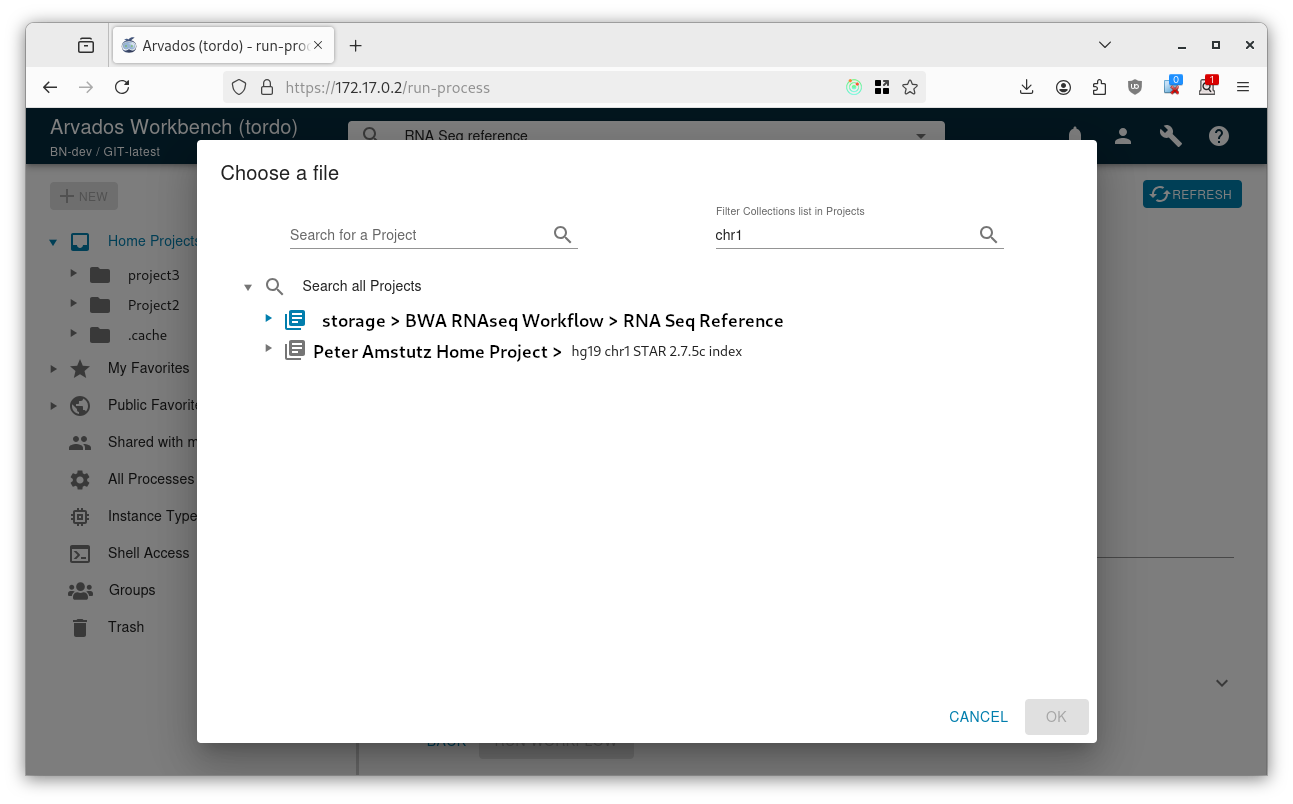The width and height of the screenshot is (1293, 804).
Task: Bookmark the page with the star icon
Action: click(x=910, y=87)
